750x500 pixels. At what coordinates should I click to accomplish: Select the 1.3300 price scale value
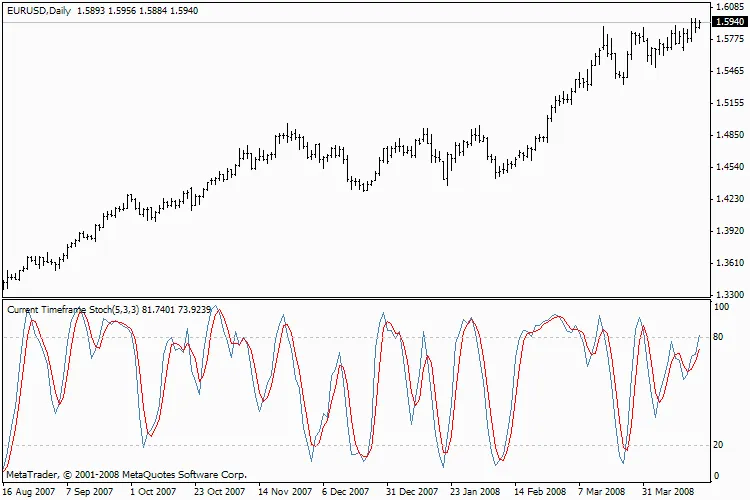pyautogui.click(x=727, y=295)
